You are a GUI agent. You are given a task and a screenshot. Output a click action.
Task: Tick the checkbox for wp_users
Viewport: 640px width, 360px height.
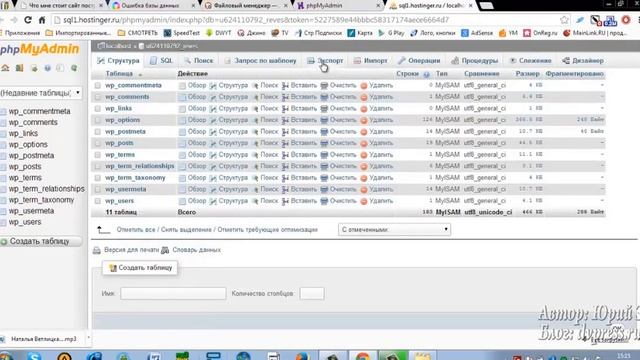tap(98, 201)
